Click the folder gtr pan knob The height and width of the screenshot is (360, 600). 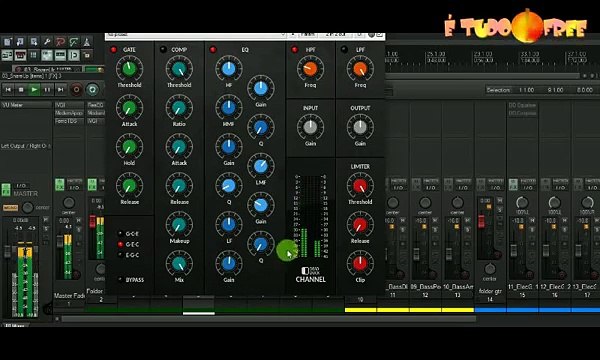coord(490,269)
